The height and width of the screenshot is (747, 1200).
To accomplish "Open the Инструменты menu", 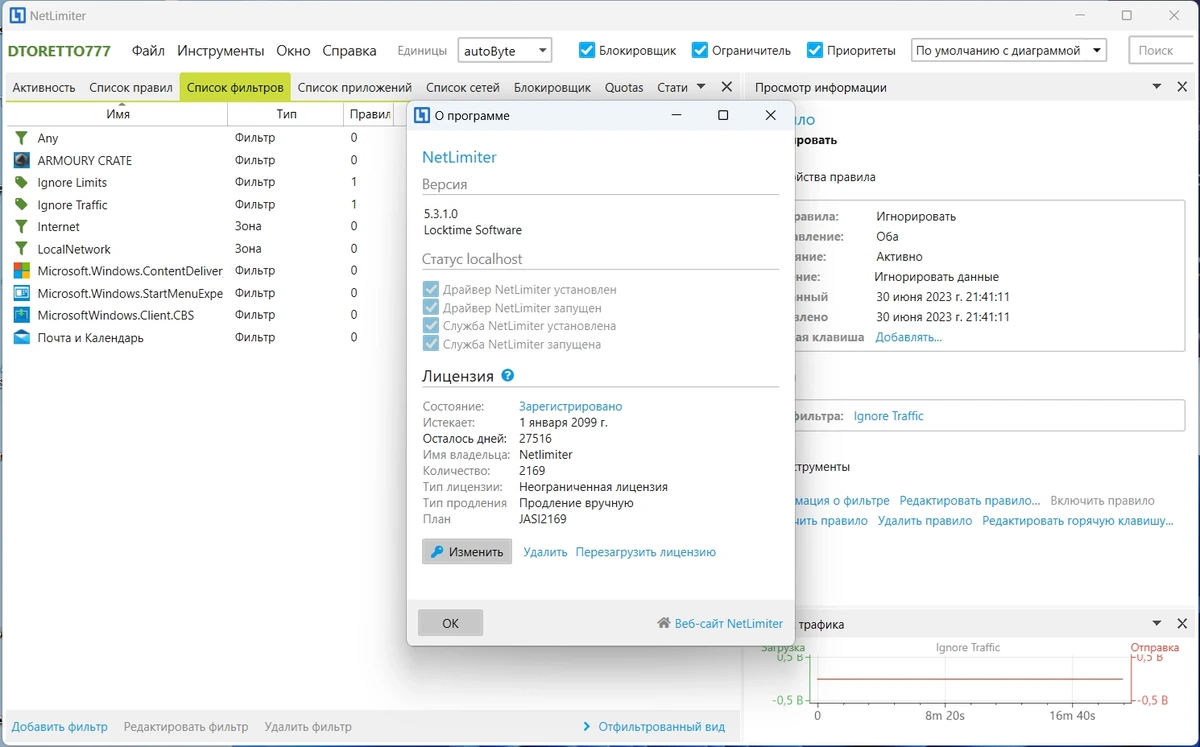I will tap(221, 50).
